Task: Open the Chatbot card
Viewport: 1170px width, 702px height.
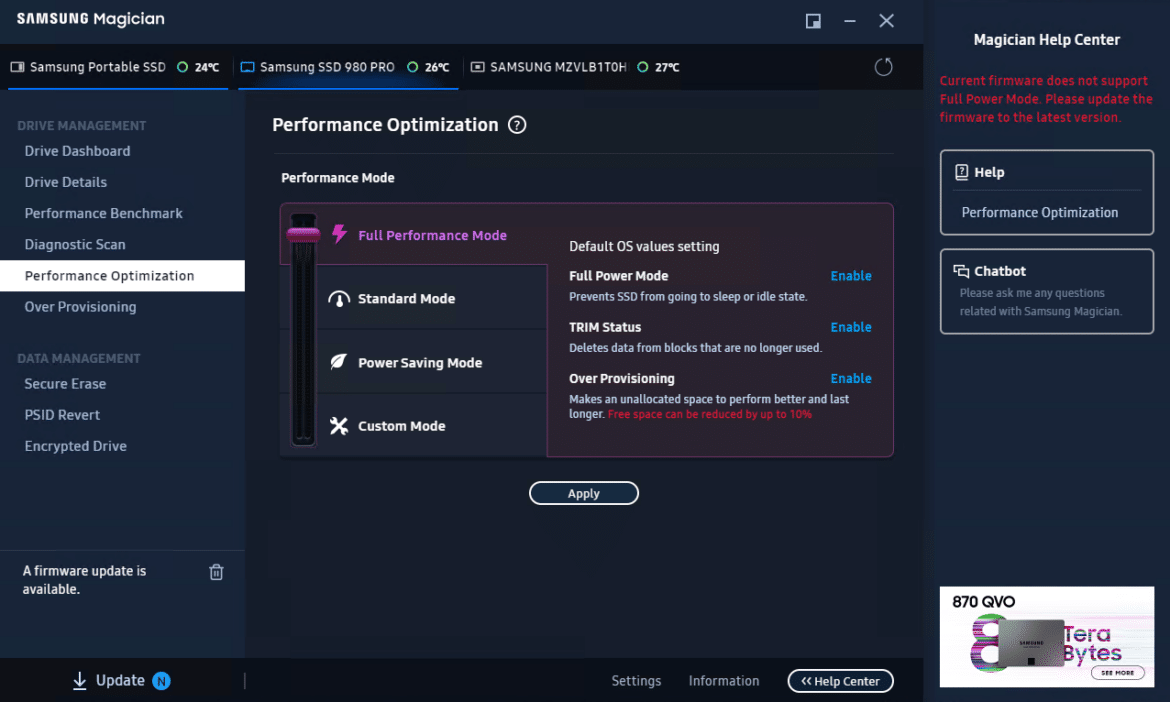Action: (x=1047, y=292)
